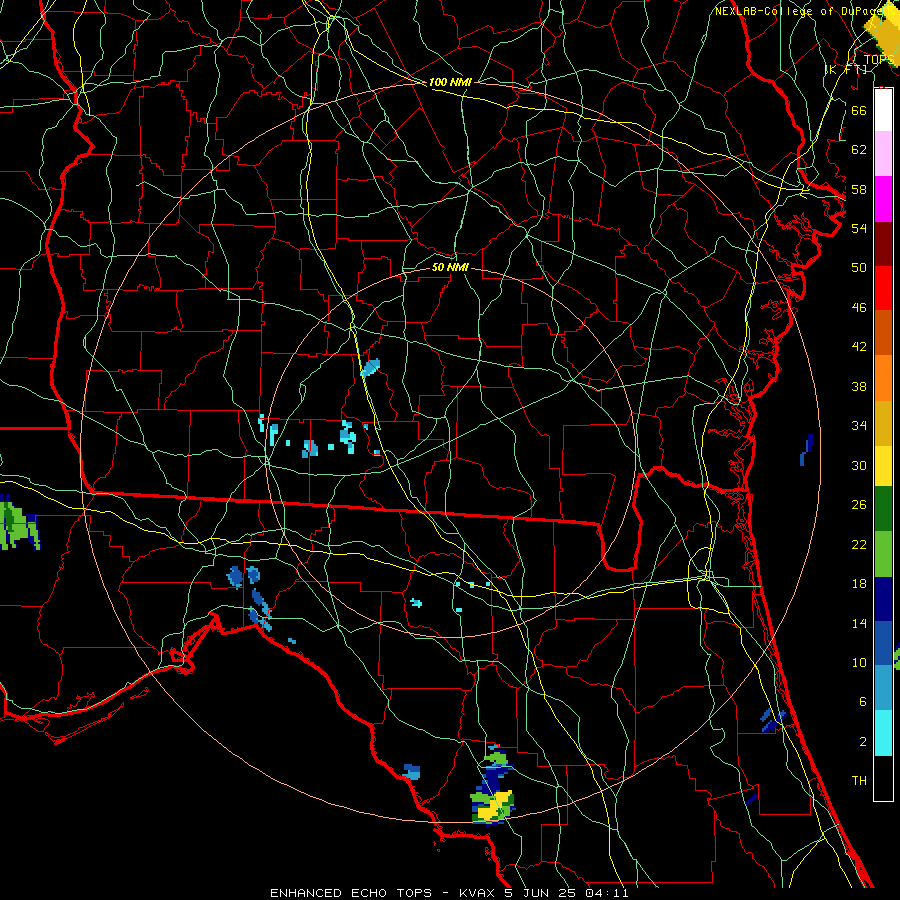This screenshot has width=900, height=900.
Task: Click the 50 NMI range ring label
Action: 450,268
